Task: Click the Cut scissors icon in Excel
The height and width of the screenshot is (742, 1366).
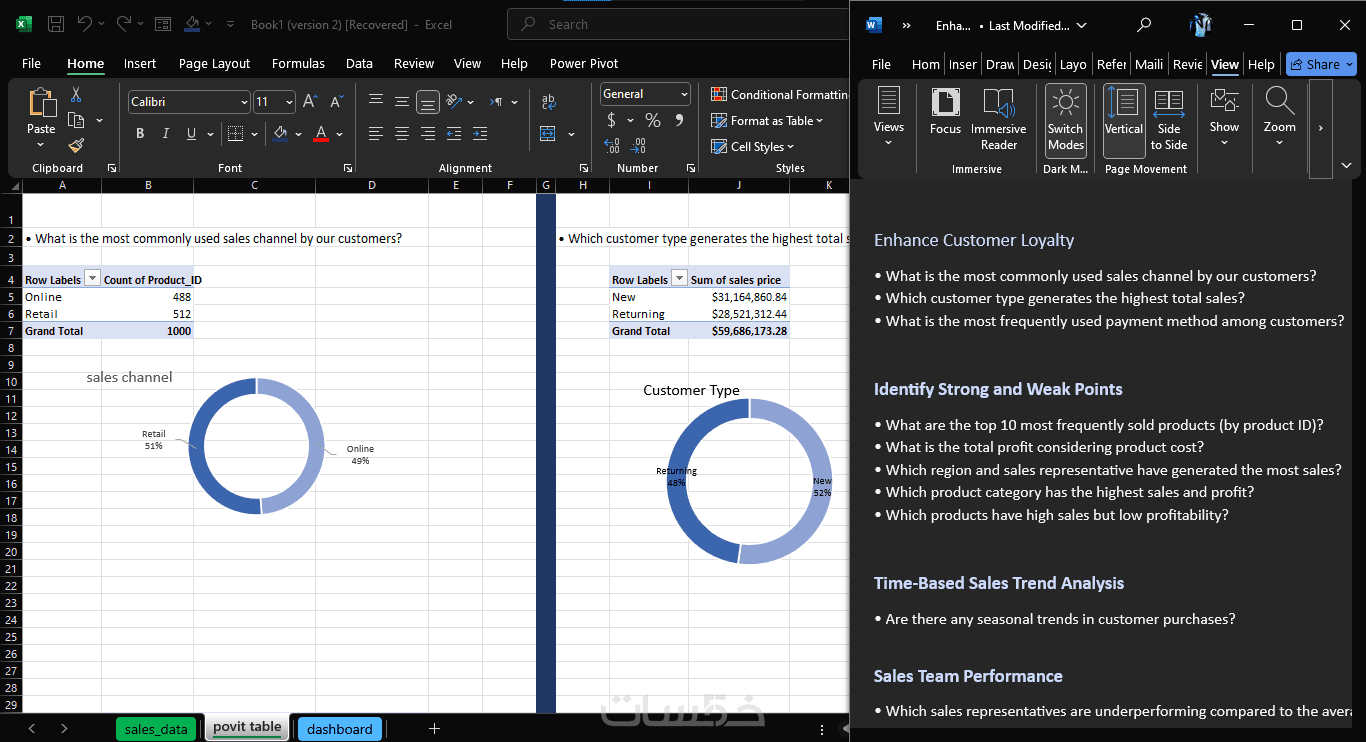Action: click(76, 95)
